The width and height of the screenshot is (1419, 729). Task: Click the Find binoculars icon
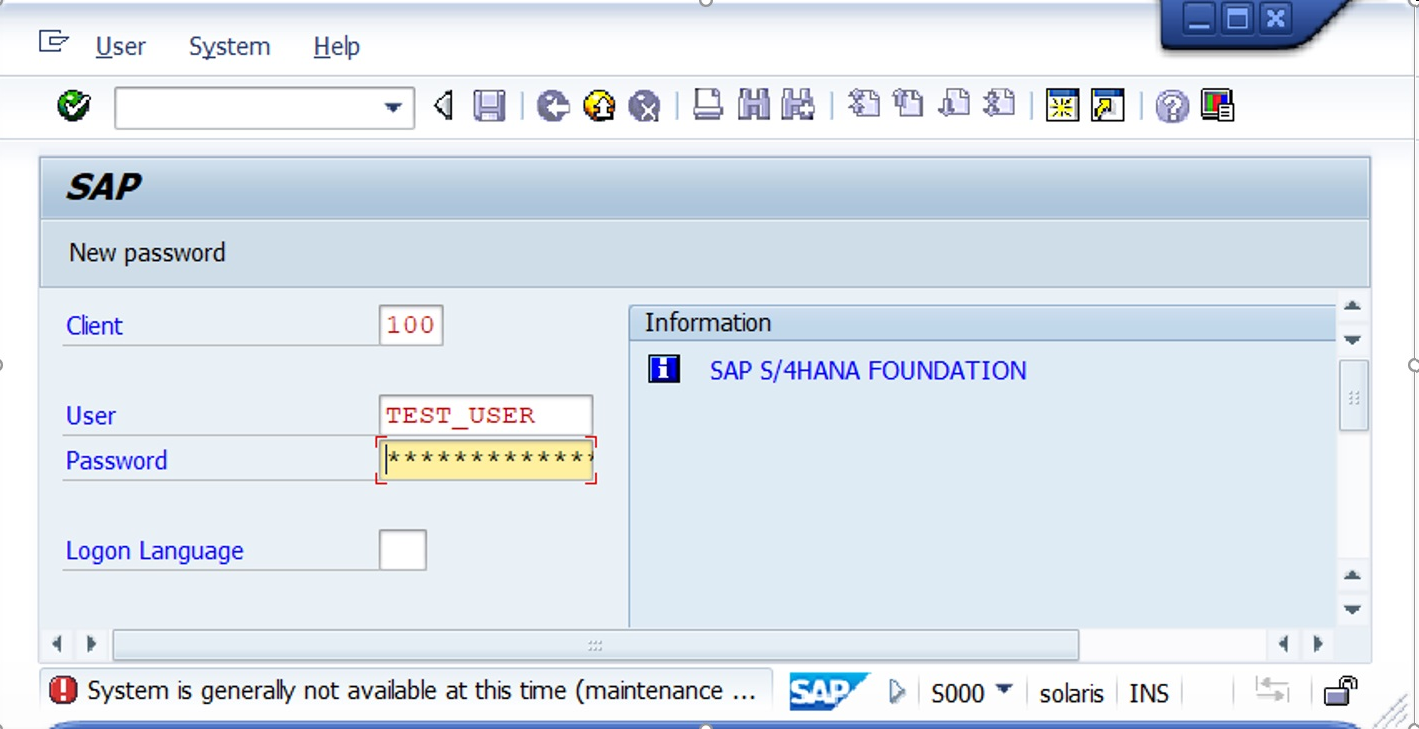[x=753, y=105]
